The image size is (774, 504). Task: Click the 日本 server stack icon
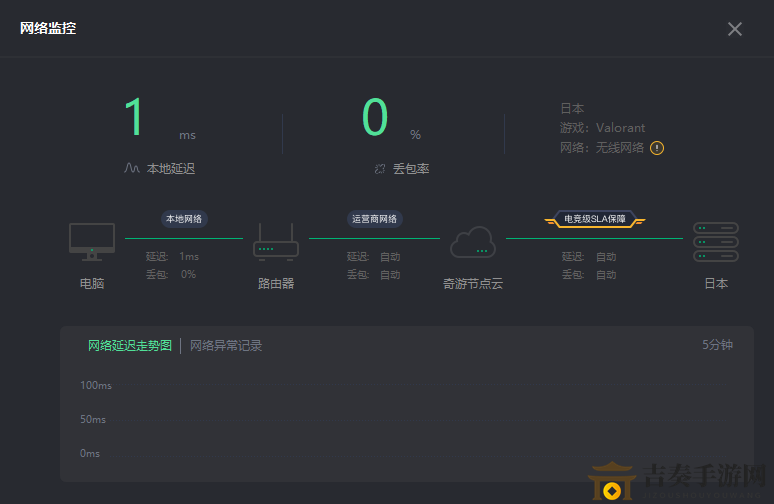coord(716,242)
